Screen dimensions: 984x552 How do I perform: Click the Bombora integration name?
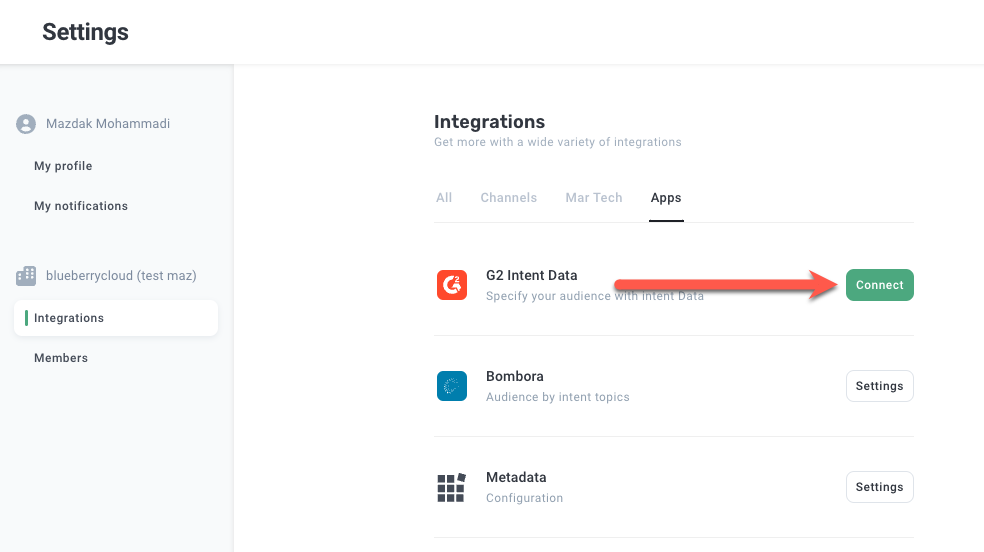point(514,377)
